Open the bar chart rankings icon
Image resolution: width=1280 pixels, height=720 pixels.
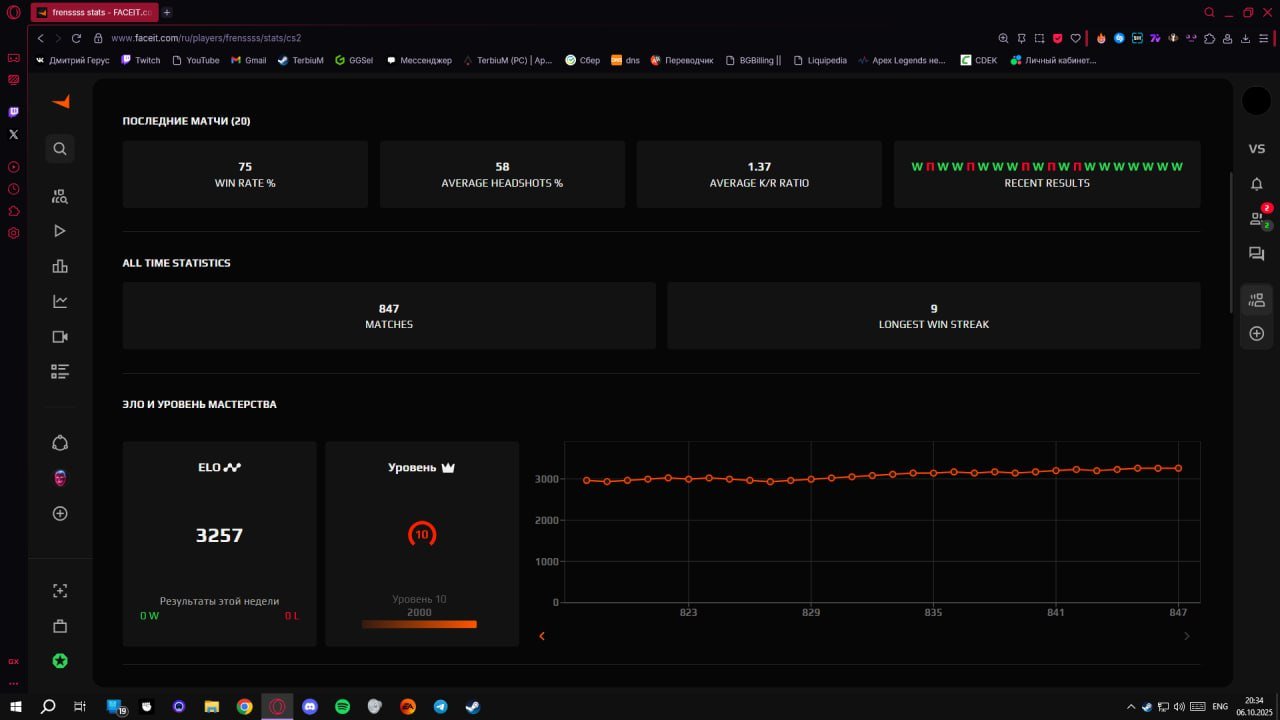[x=60, y=266]
